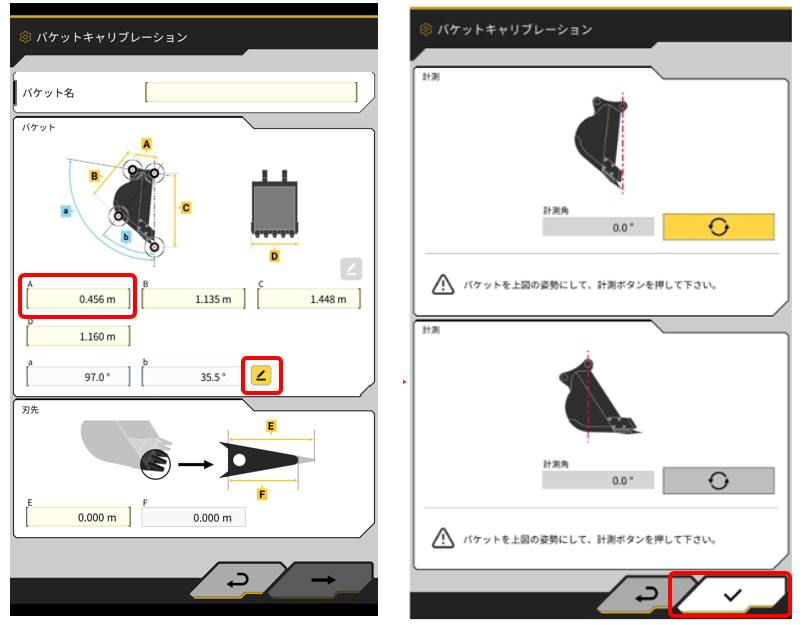Click the back arrow on the left screen
The height and width of the screenshot is (625, 808).
click(x=238, y=581)
